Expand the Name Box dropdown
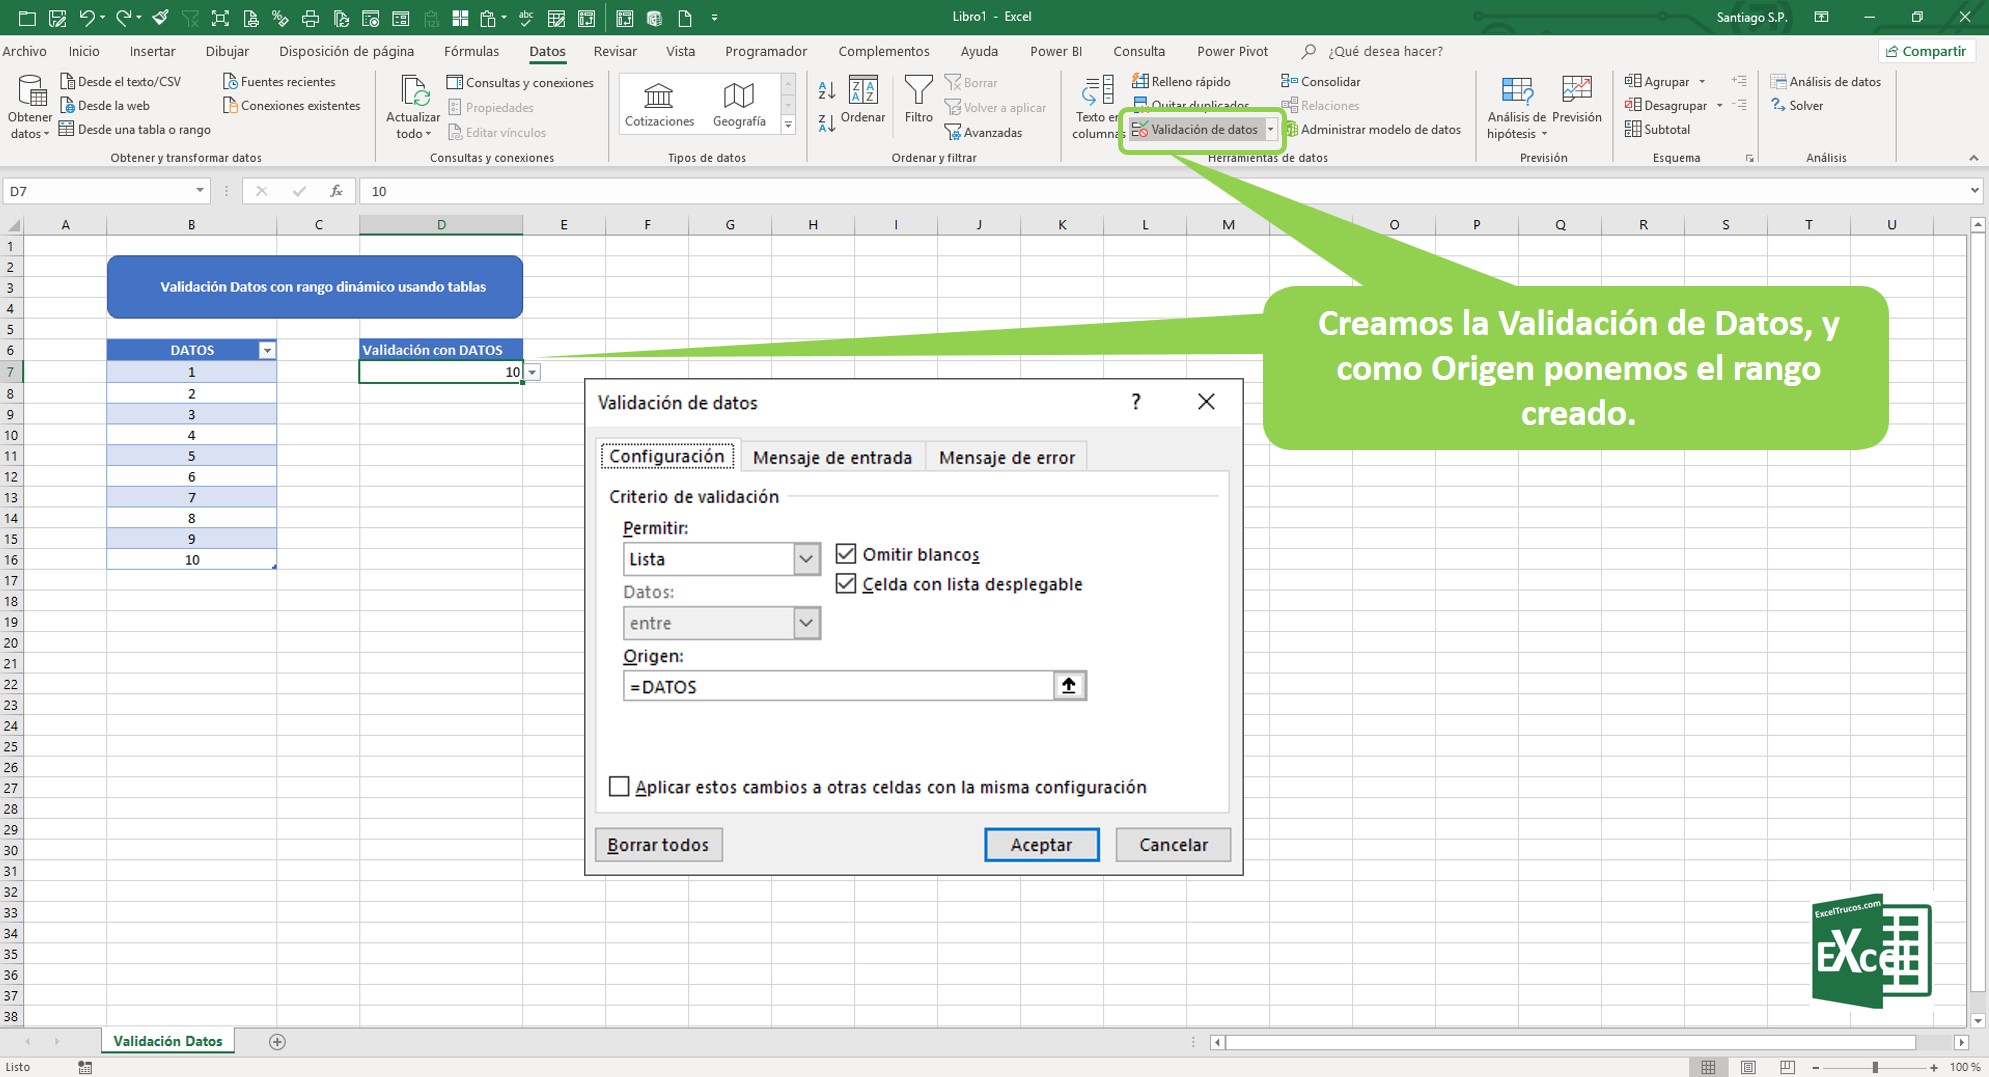Viewport: 1989px width, 1077px height. pos(200,191)
